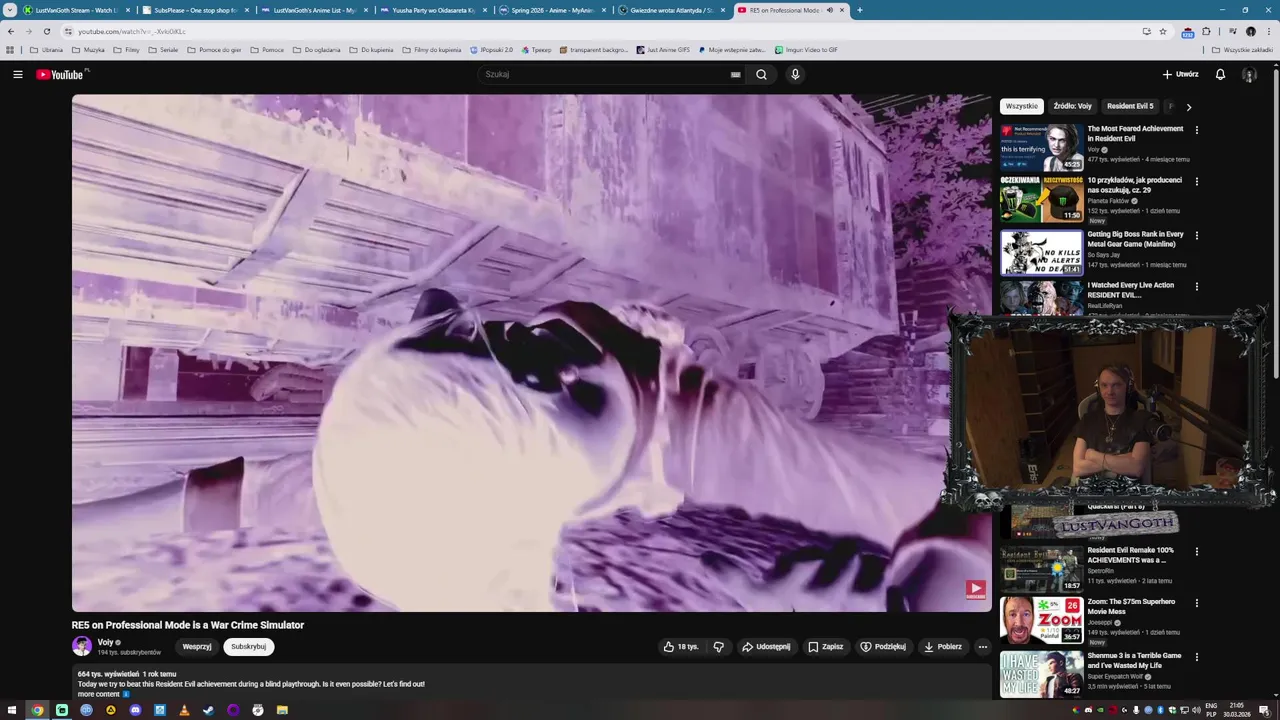Show more filter chips with right arrow

pos(1188,106)
